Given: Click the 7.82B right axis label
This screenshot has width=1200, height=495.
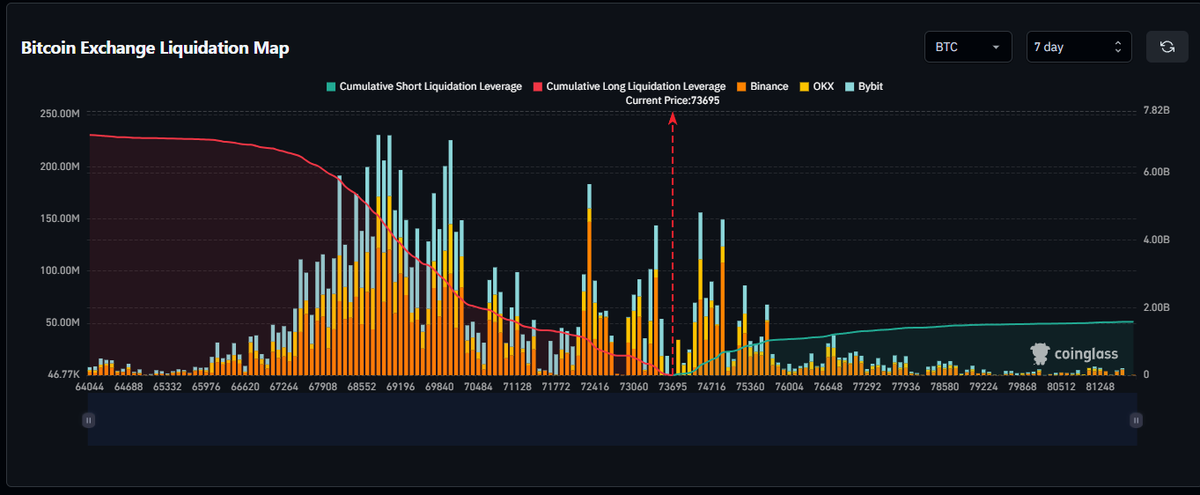Looking at the screenshot, I should coord(1156,110).
